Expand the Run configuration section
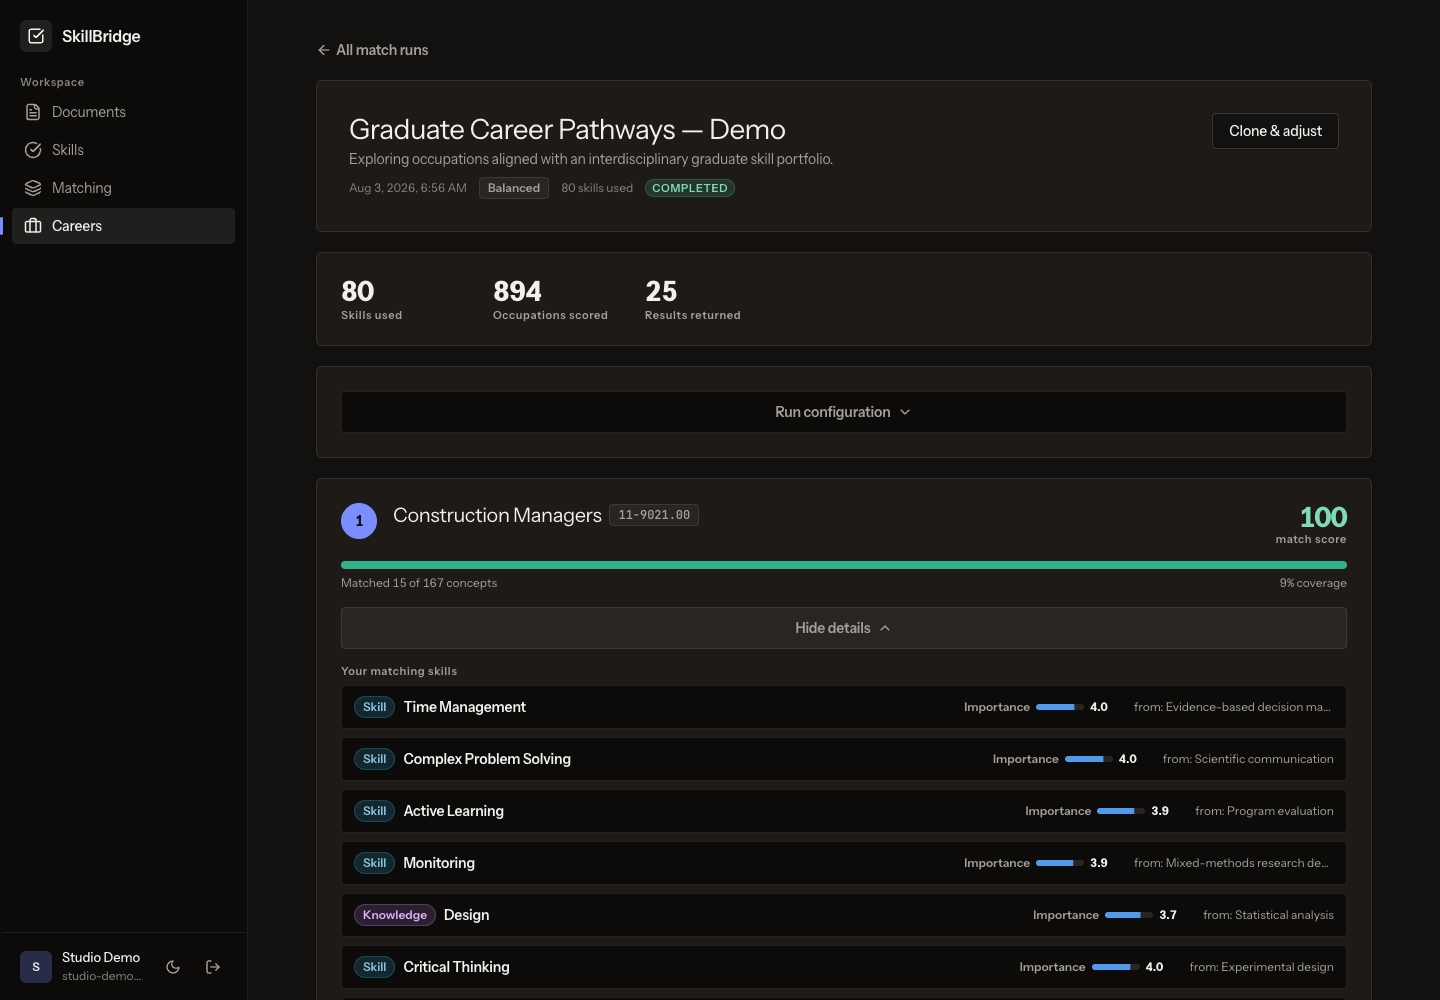Image resolution: width=1440 pixels, height=1000 pixels. pyautogui.click(x=844, y=412)
